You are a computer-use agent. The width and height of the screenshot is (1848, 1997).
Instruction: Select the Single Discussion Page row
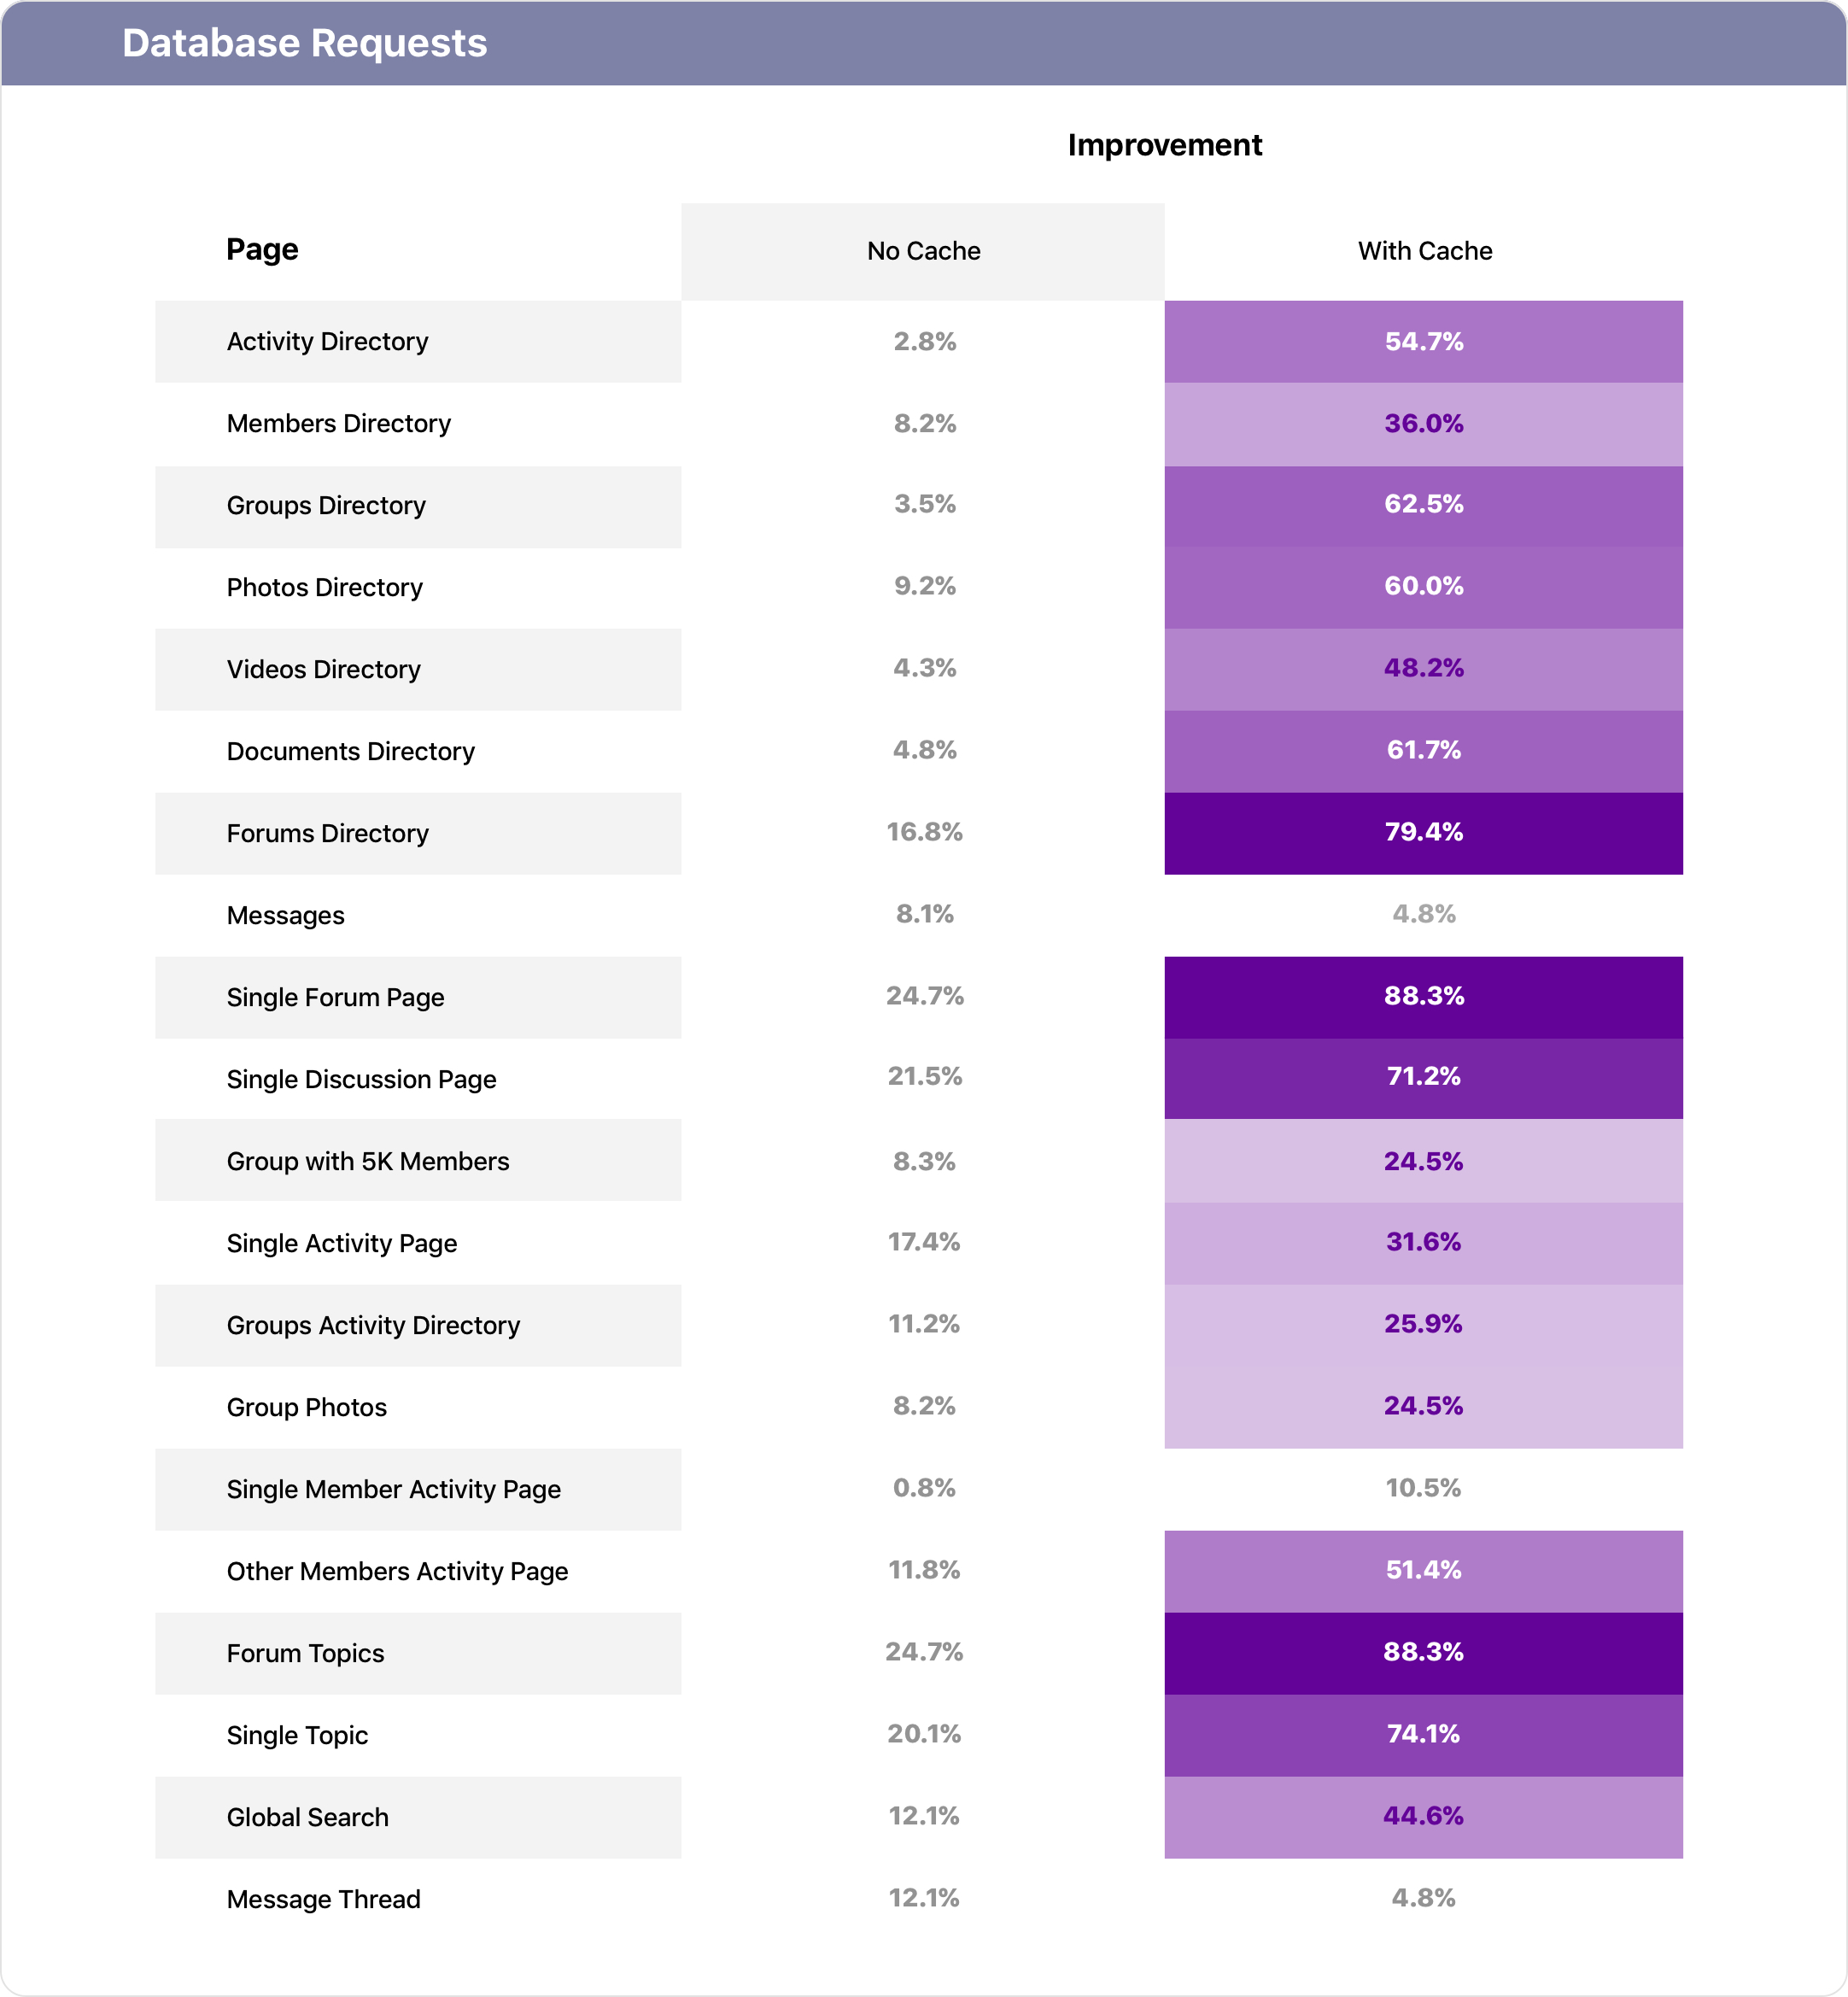919,1078
